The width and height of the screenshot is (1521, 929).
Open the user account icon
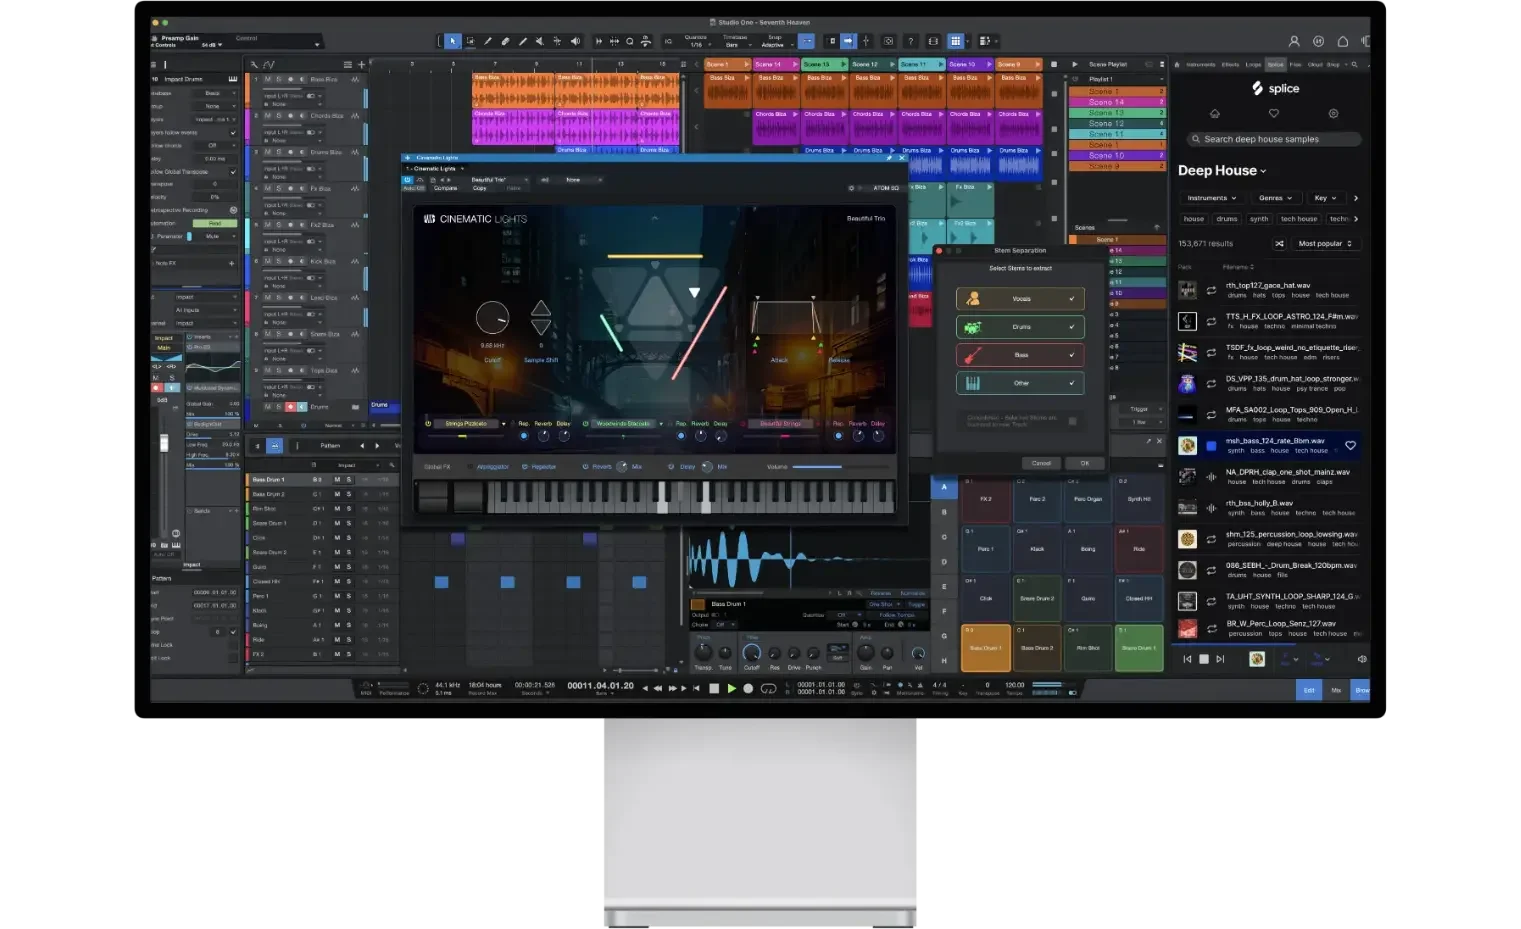[x=1294, y=41]
